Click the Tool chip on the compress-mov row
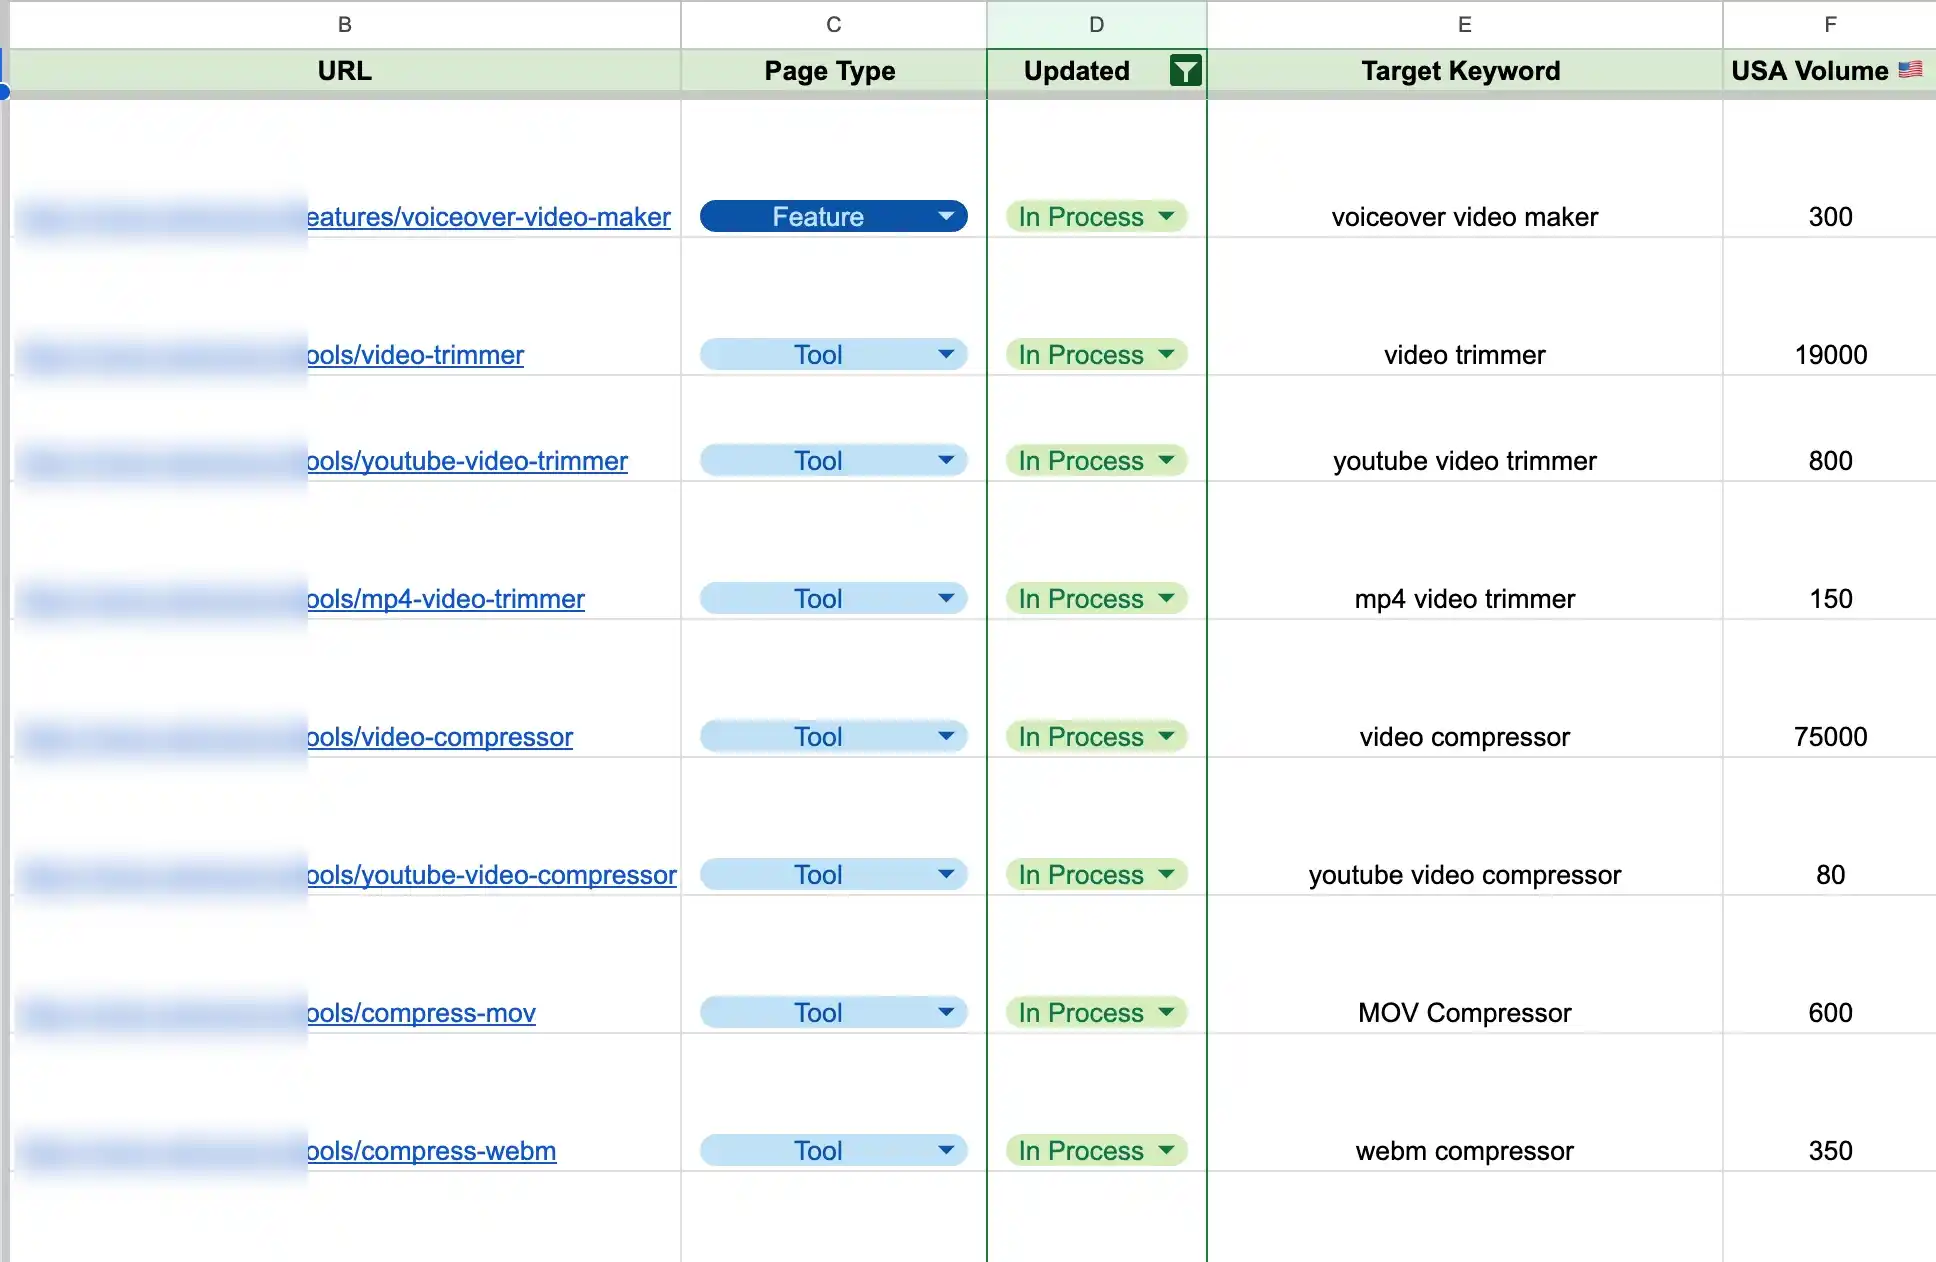The width and height of the screenshot is (1936, 1262). coord(833,1012)
